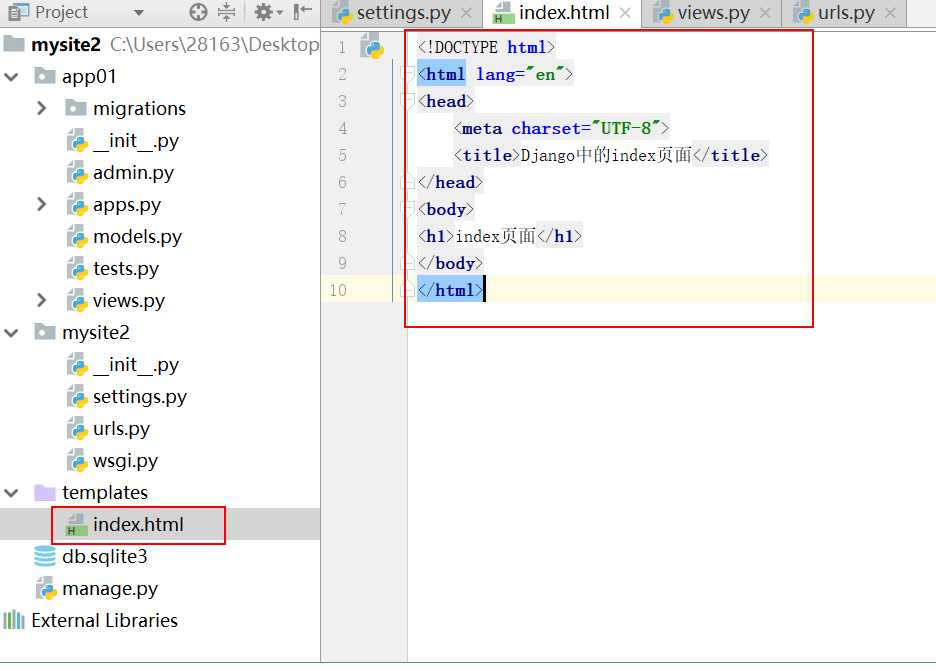The image size is (936, 671).
Task: Fold the html tag at line 2
Action: click(407, 74)
